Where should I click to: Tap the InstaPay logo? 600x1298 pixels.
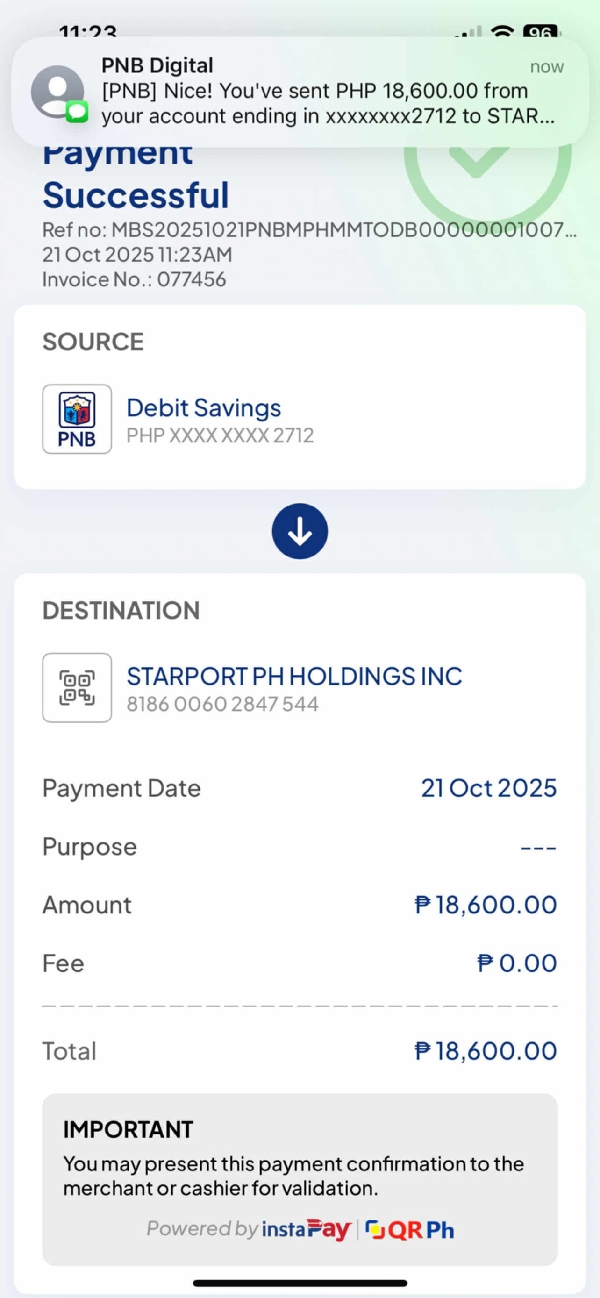pyautogui.click(x=306, y=1229)
